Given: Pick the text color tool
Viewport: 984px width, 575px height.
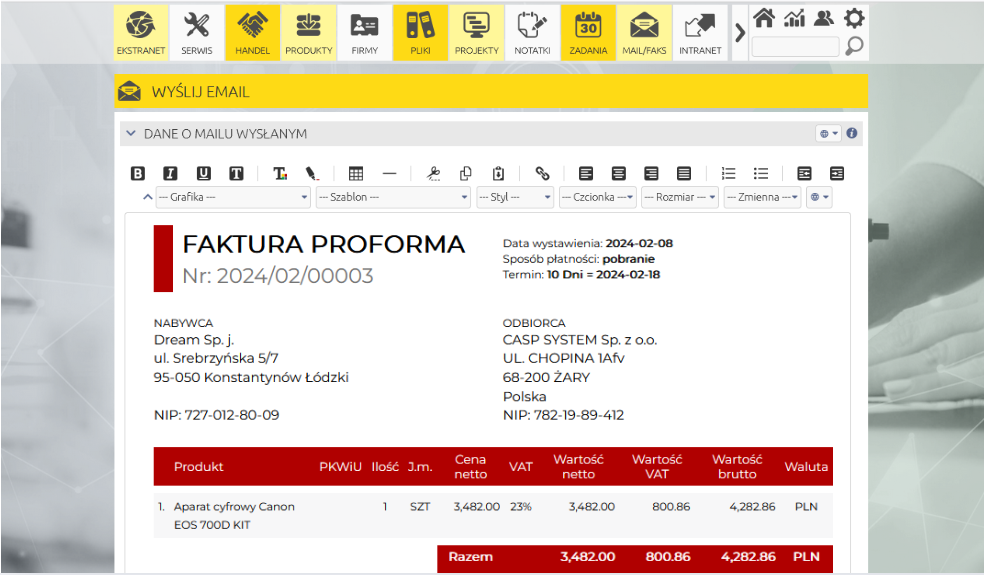Looking at the screenshot, I should [280, 173].
